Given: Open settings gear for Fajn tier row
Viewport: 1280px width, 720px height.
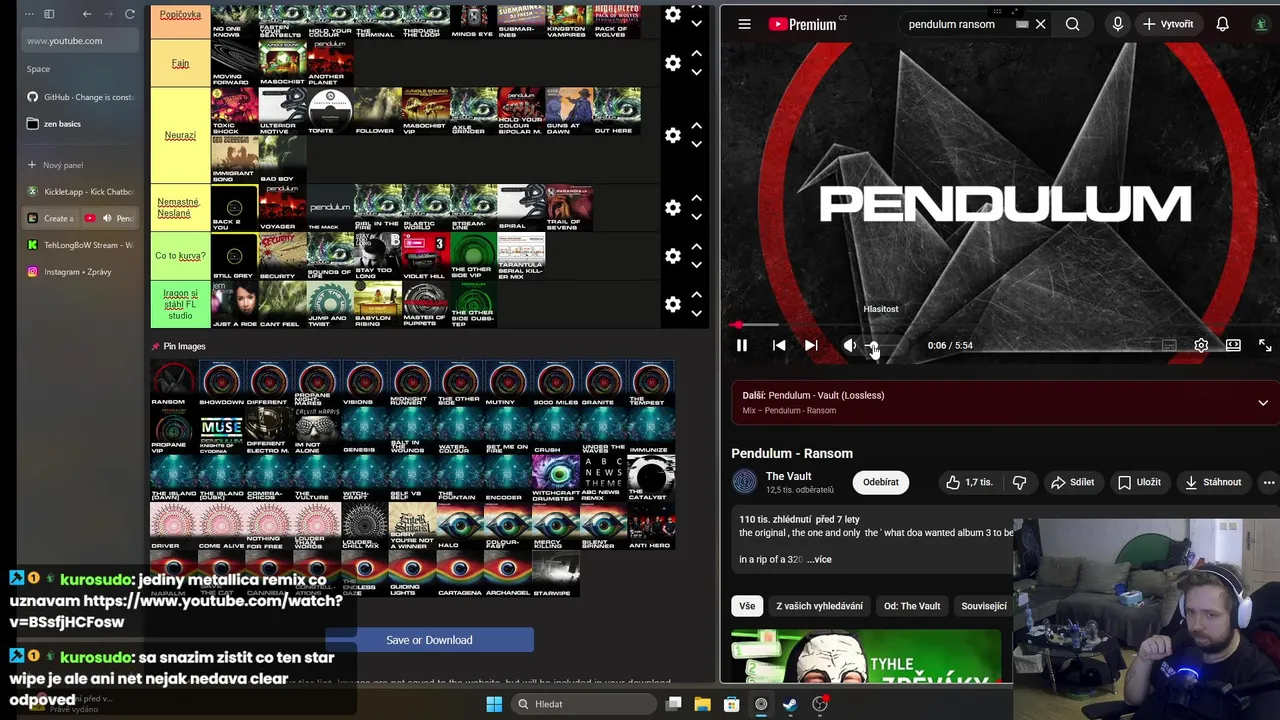Looking at the screenshot, I should (673, 63).
